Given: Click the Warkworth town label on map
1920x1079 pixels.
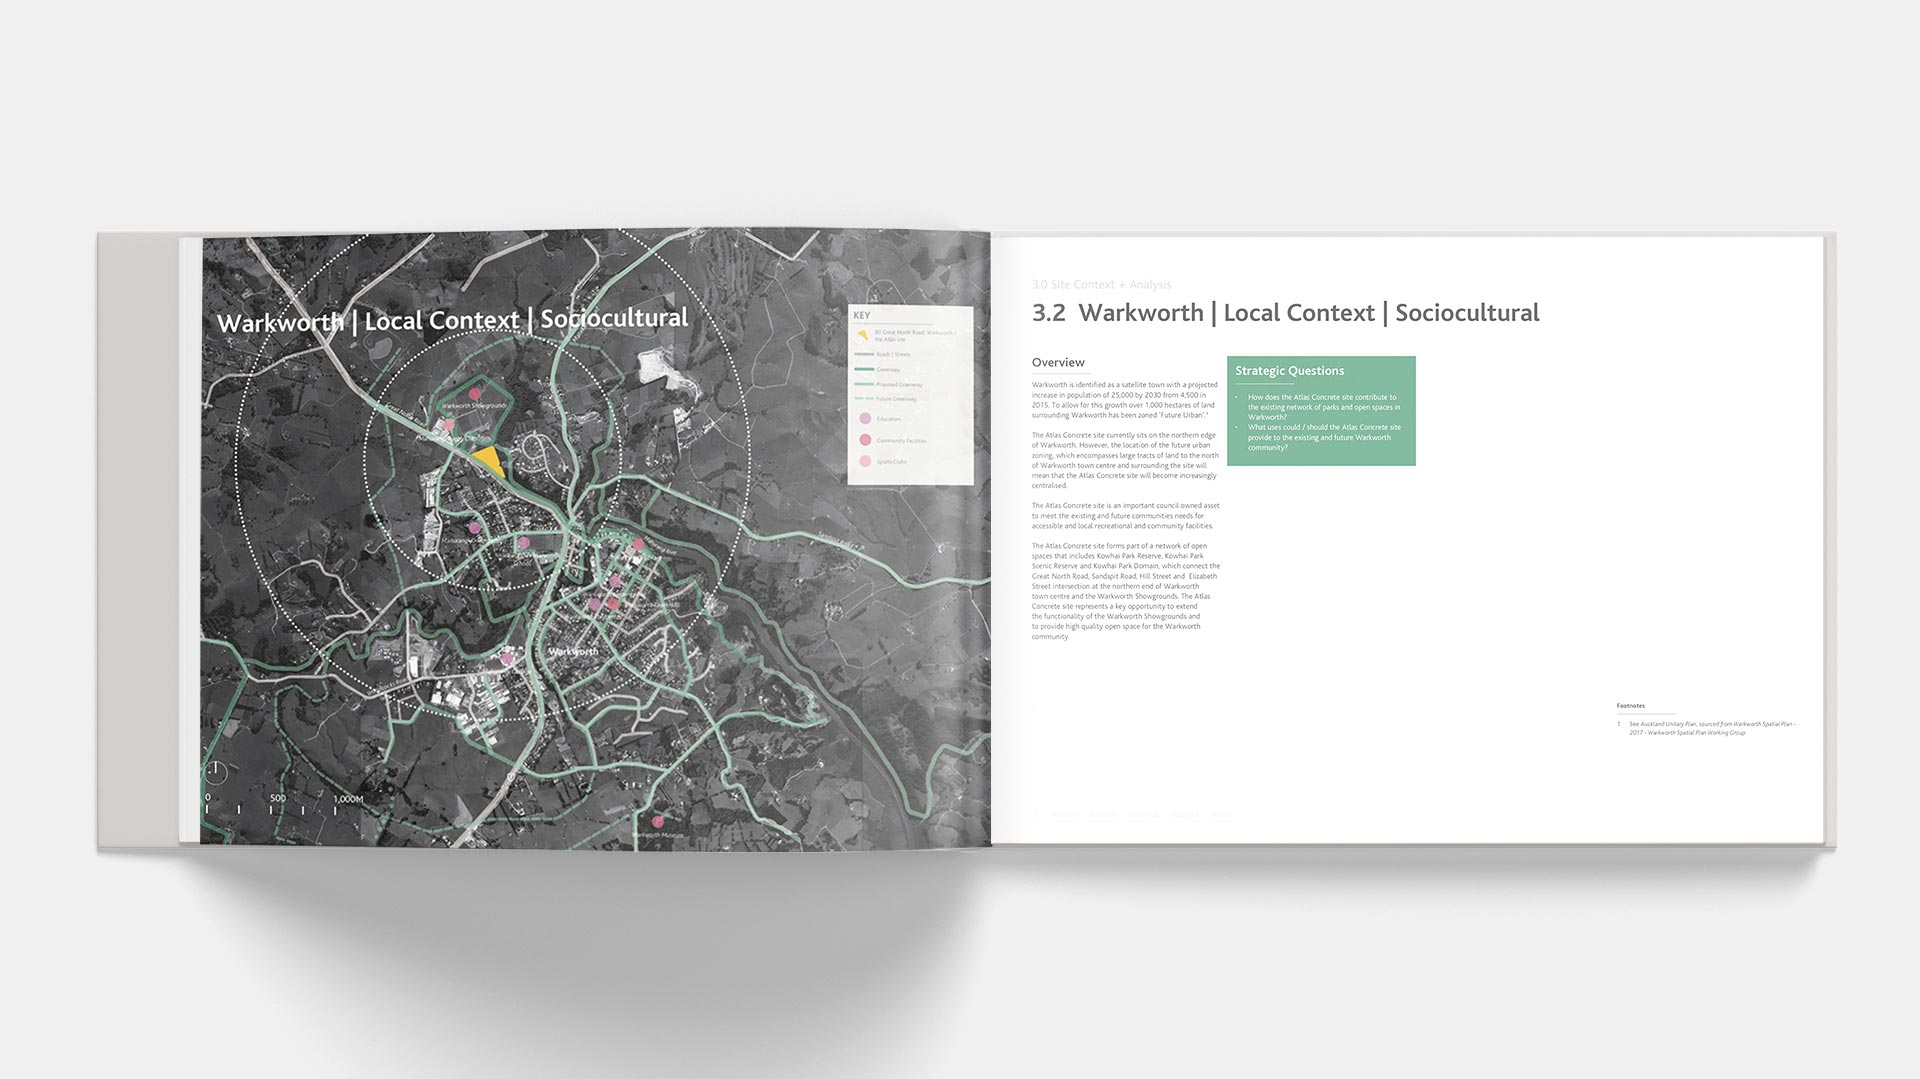Looking at the screenshot, I should pyautogui.click(x=573, y=651).
